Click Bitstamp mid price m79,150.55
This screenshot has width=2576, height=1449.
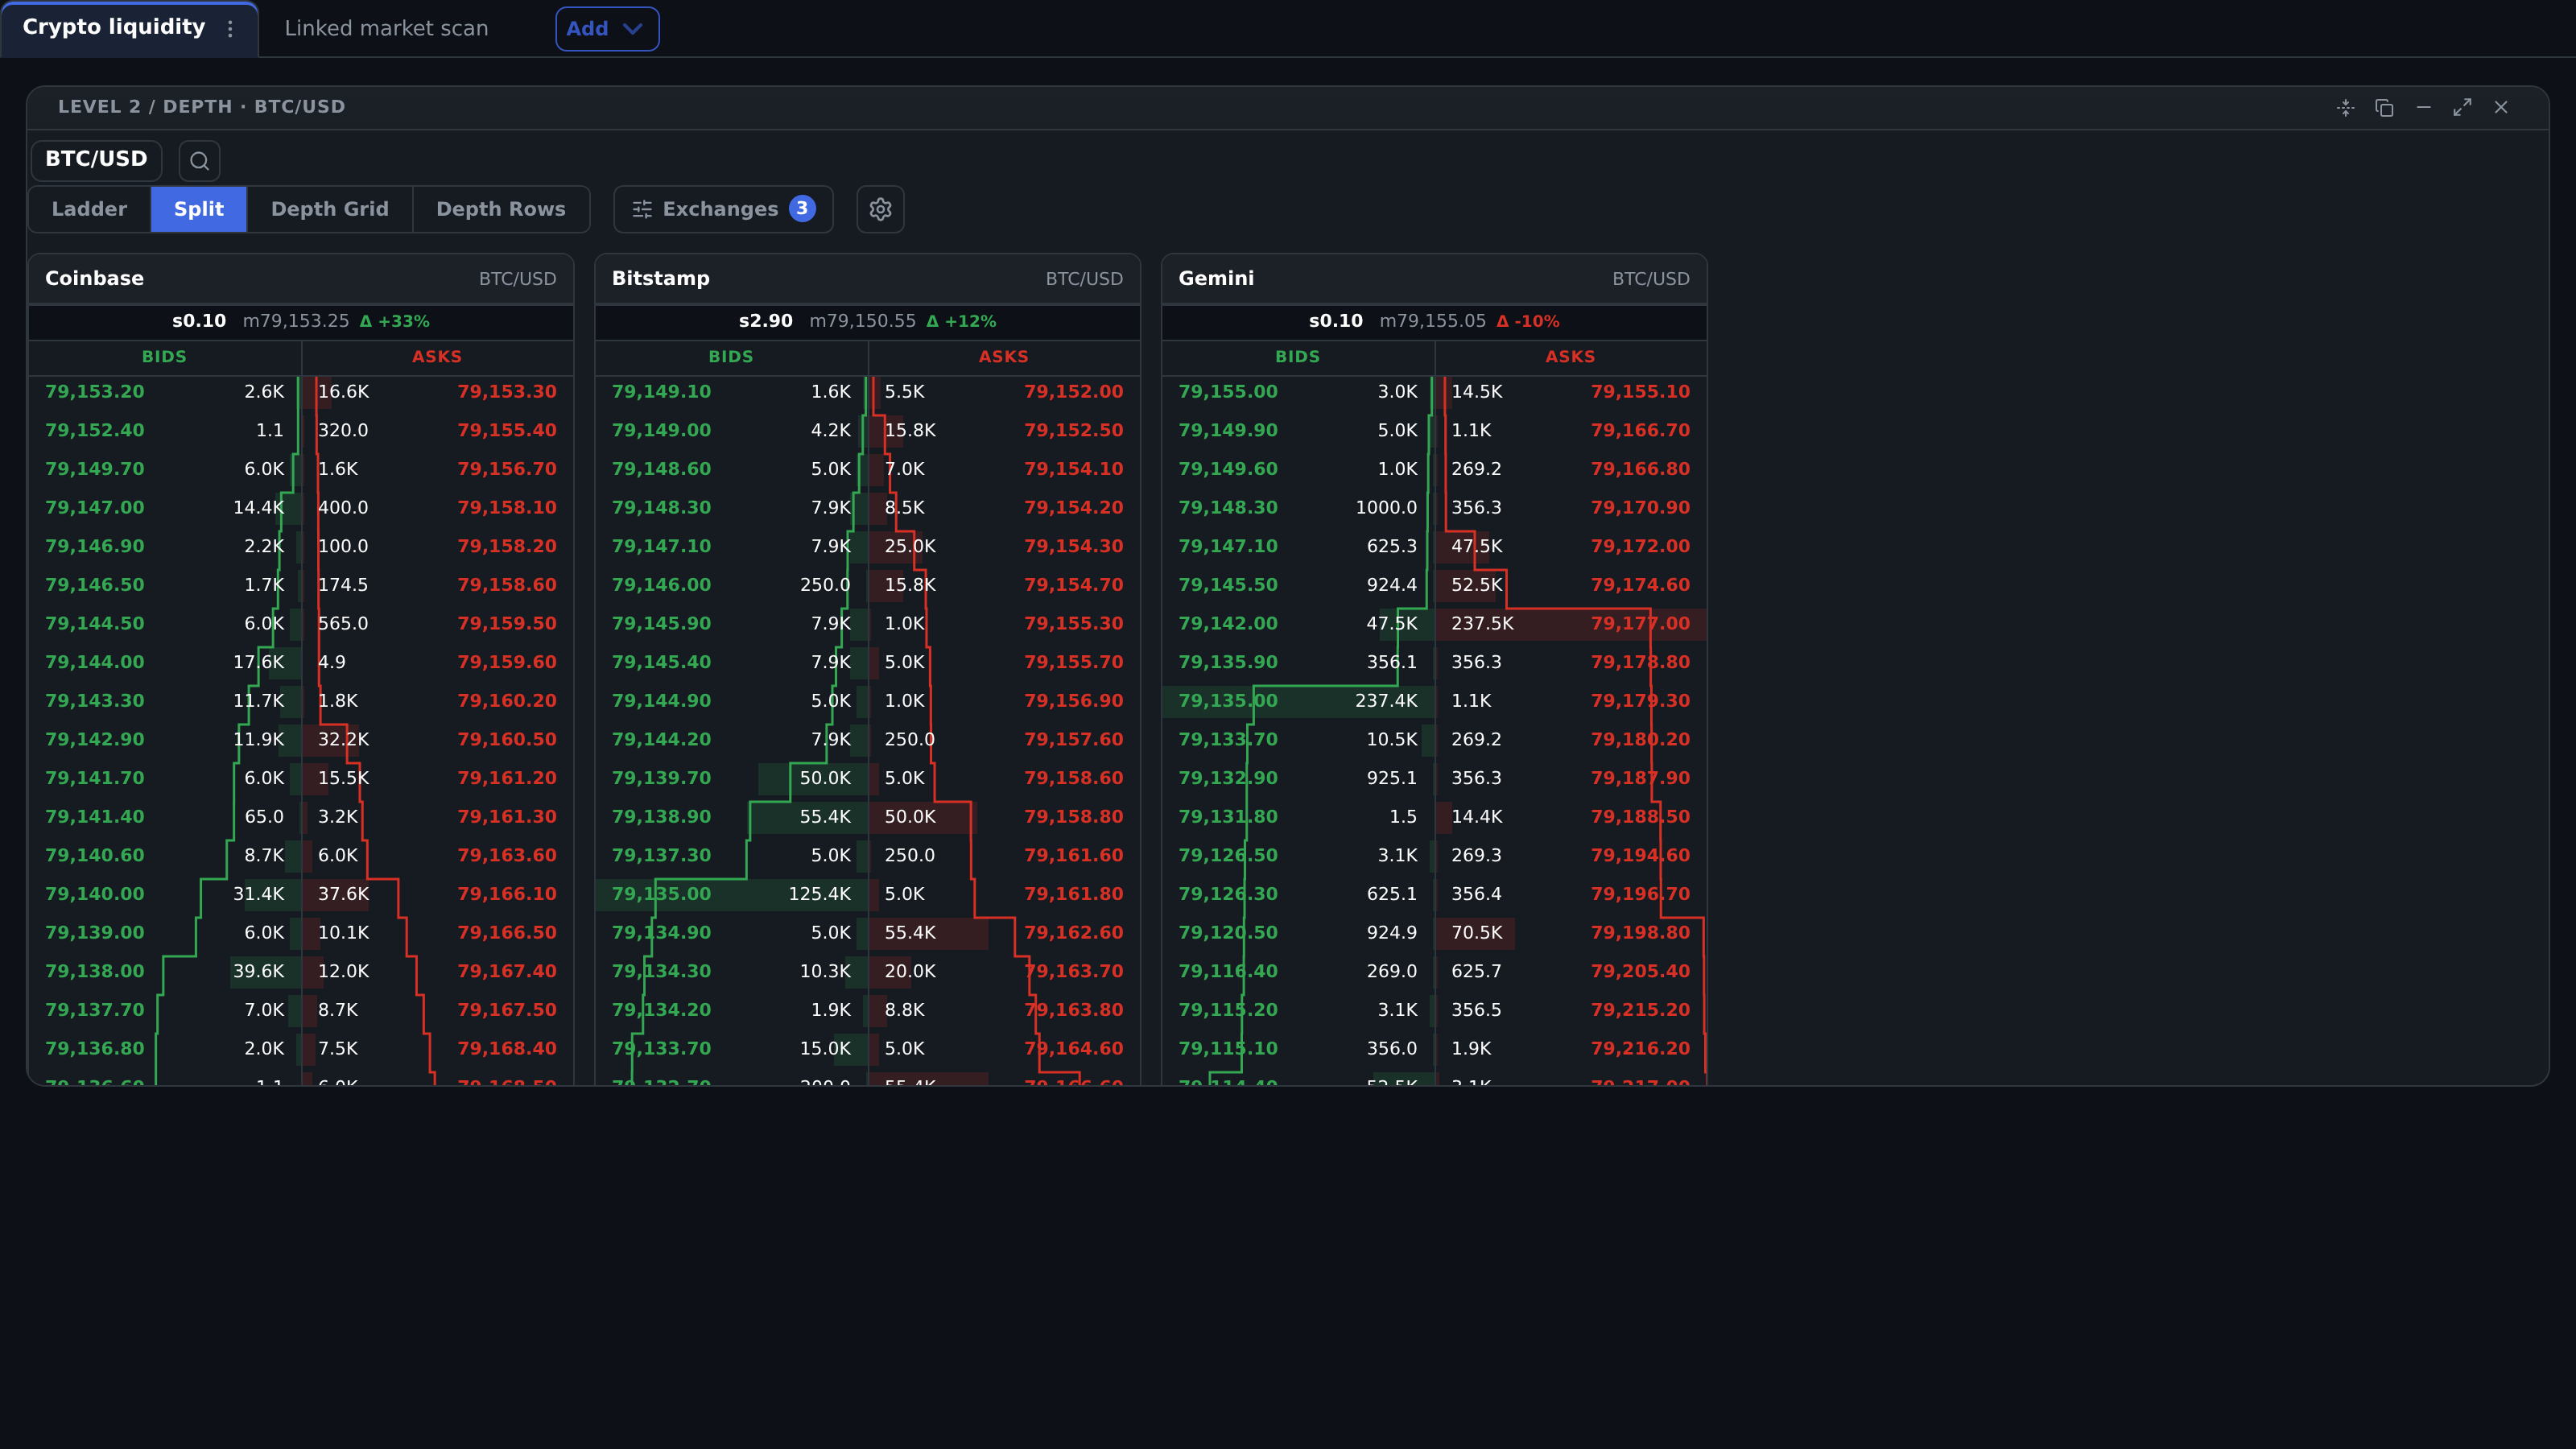pos(862,321)
